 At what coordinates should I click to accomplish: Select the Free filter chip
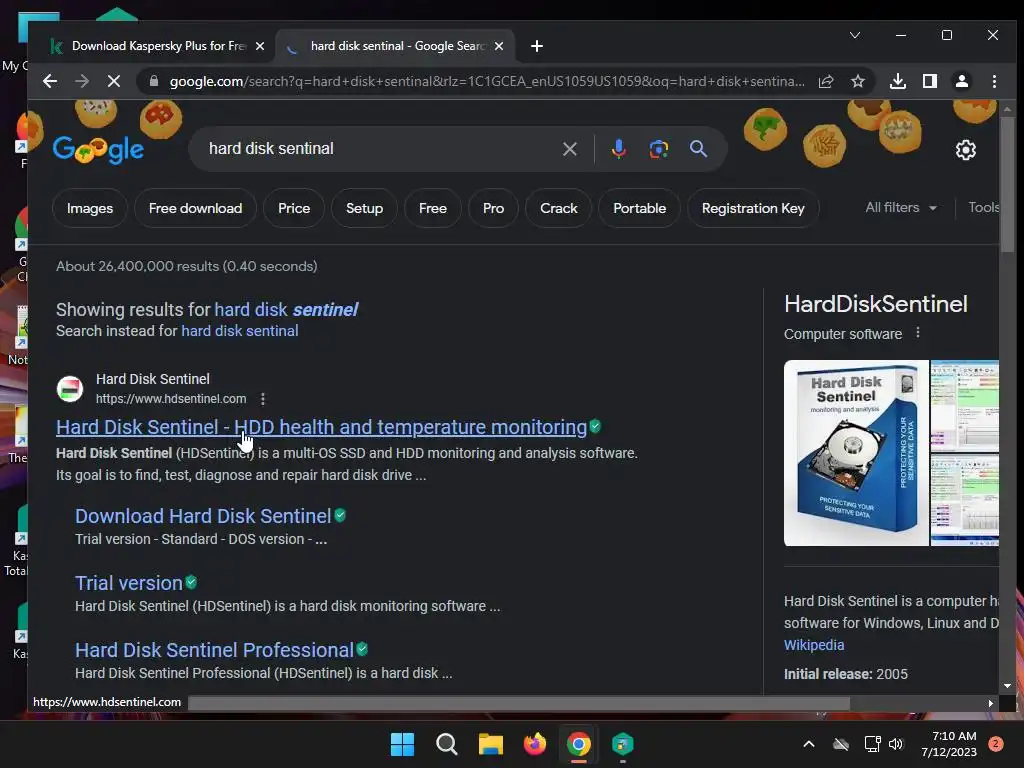tap(432, 208)
